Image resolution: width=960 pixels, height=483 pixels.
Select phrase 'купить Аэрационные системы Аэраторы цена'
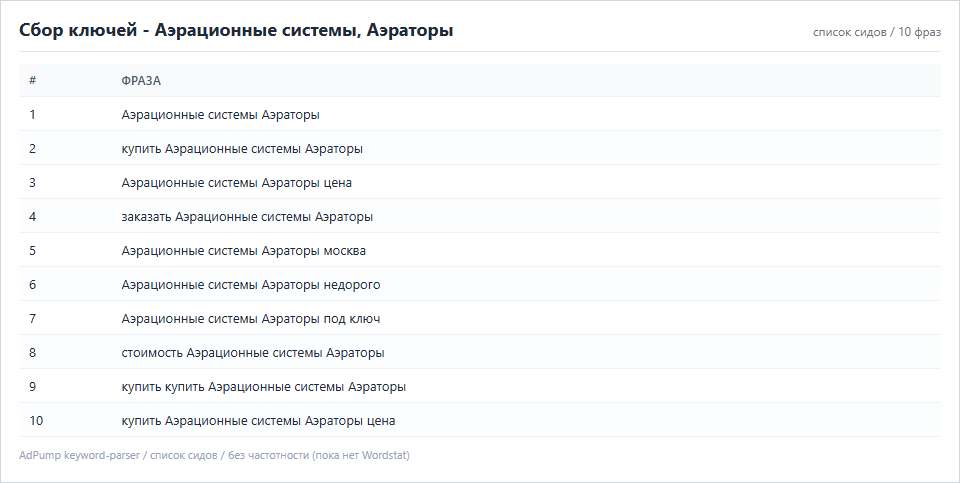point(258,421)
